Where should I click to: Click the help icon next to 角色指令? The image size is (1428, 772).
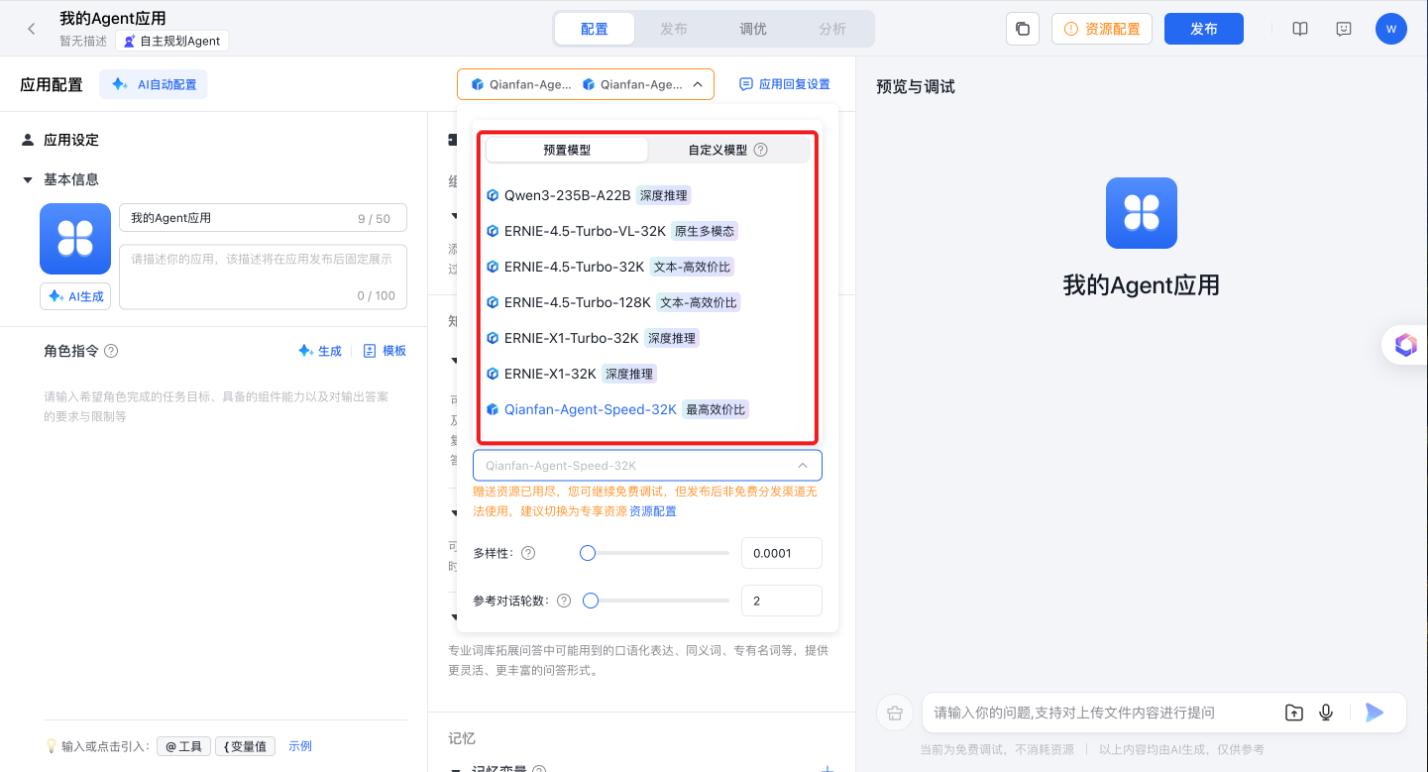[x=111, y=351]
